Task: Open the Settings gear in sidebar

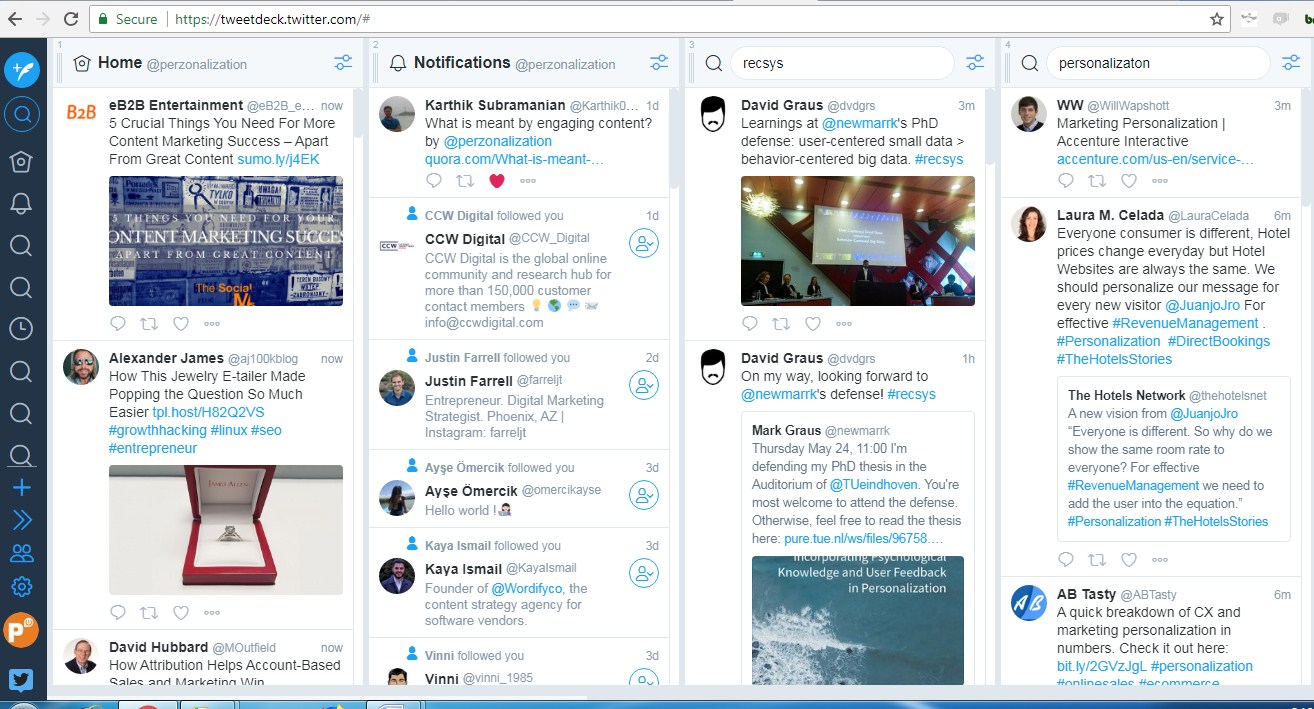Action: point(21,587)
